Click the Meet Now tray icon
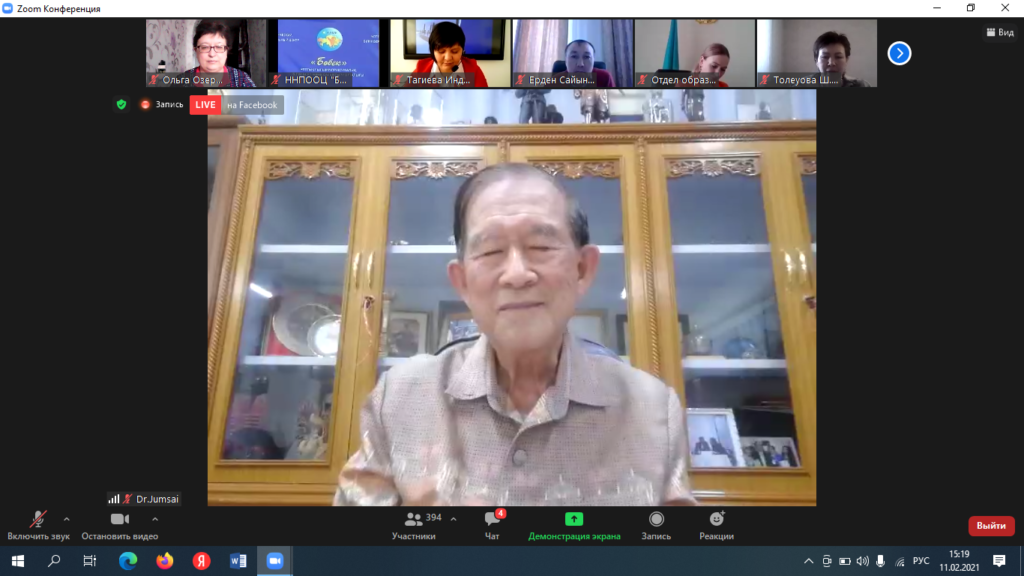Image resolution: width=1024 pixels, height=576 pixels. pos(827,561)
